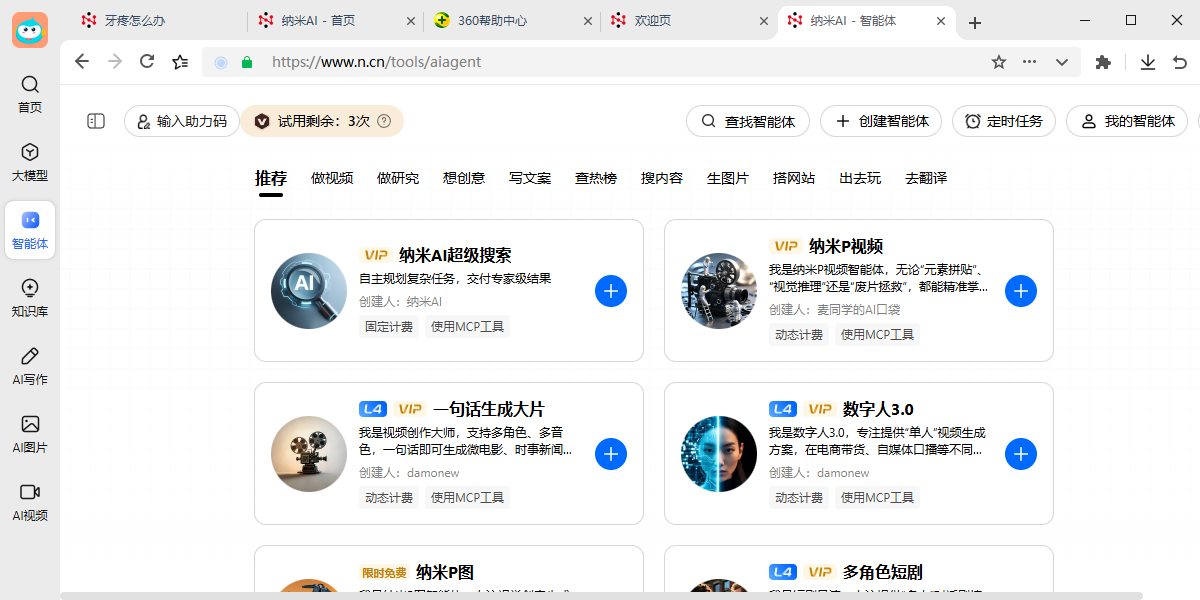
Task: Collapse the sidebar with the panel toggle
Action: click(95, 121)
